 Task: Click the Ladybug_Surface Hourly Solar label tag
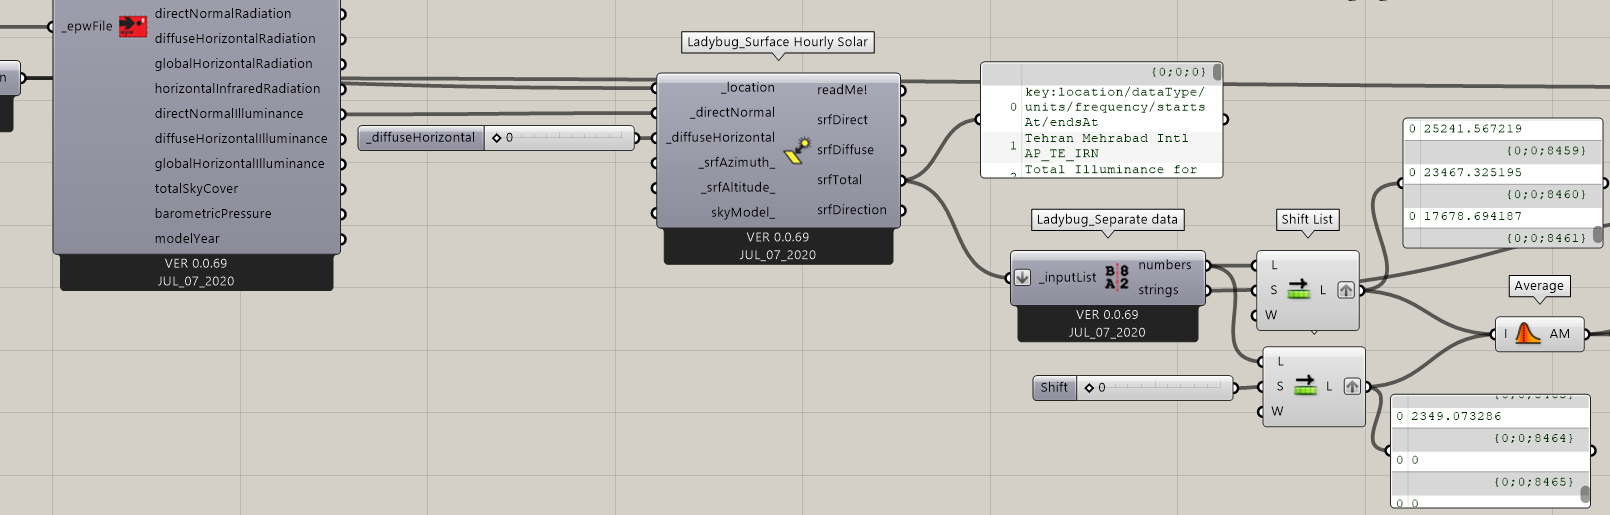pyautogui.click(x=777, y=42)
